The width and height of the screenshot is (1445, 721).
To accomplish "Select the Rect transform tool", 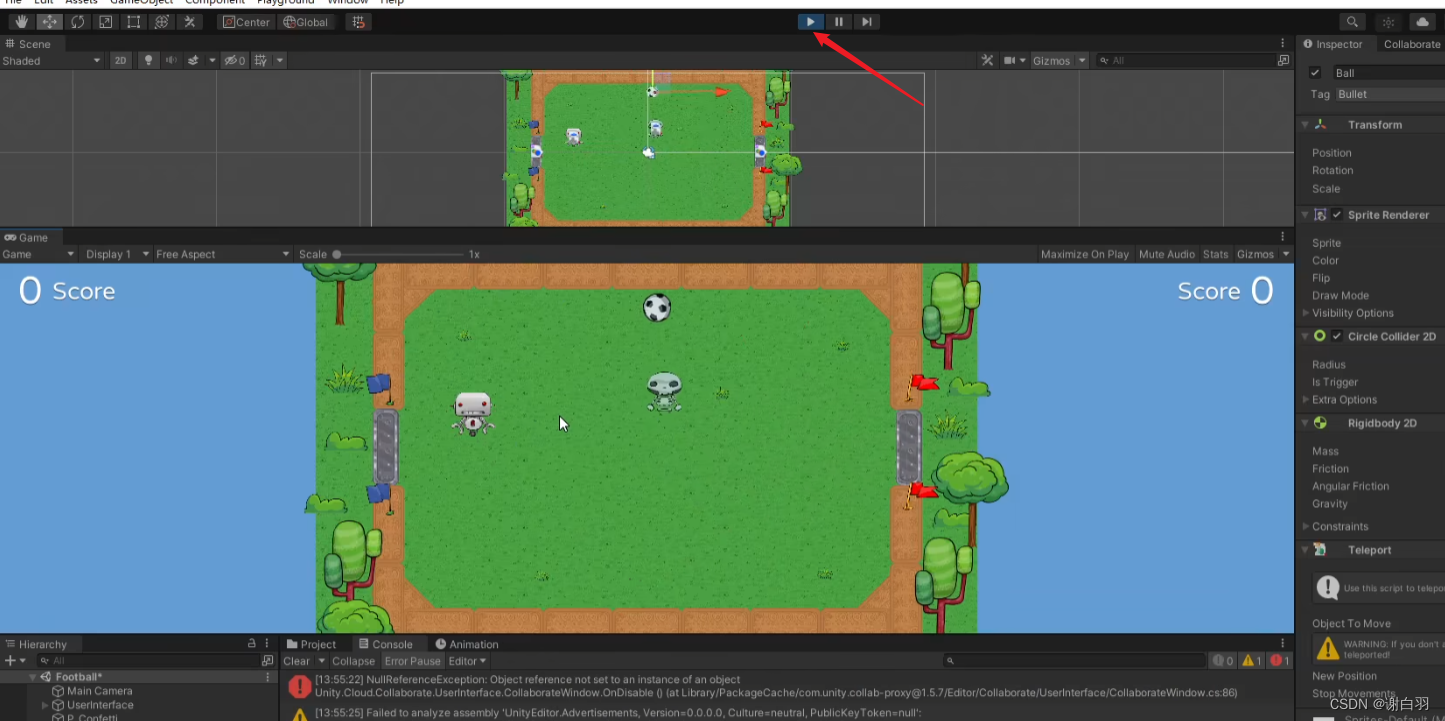I will [133, 22].
